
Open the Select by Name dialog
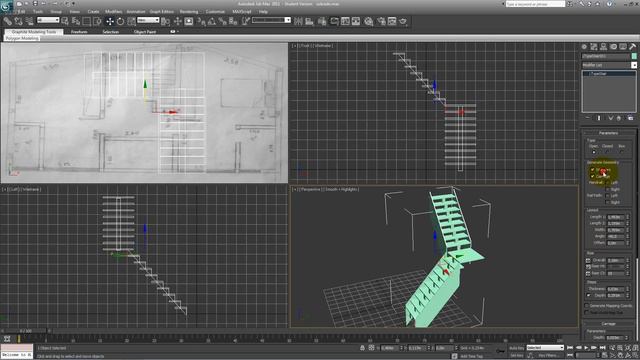(76, 21)
